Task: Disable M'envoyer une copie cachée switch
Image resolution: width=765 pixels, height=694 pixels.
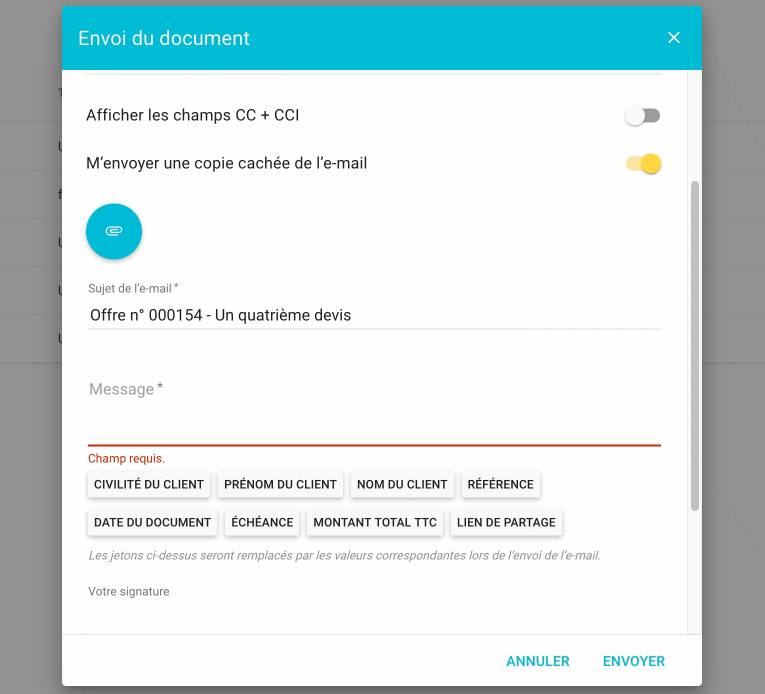Action: pos(644,163)
